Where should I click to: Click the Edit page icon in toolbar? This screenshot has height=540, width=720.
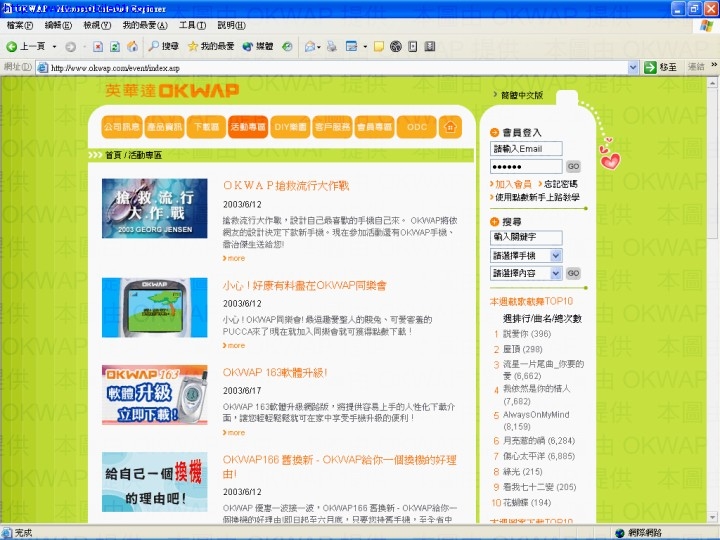tap(351, 46)
